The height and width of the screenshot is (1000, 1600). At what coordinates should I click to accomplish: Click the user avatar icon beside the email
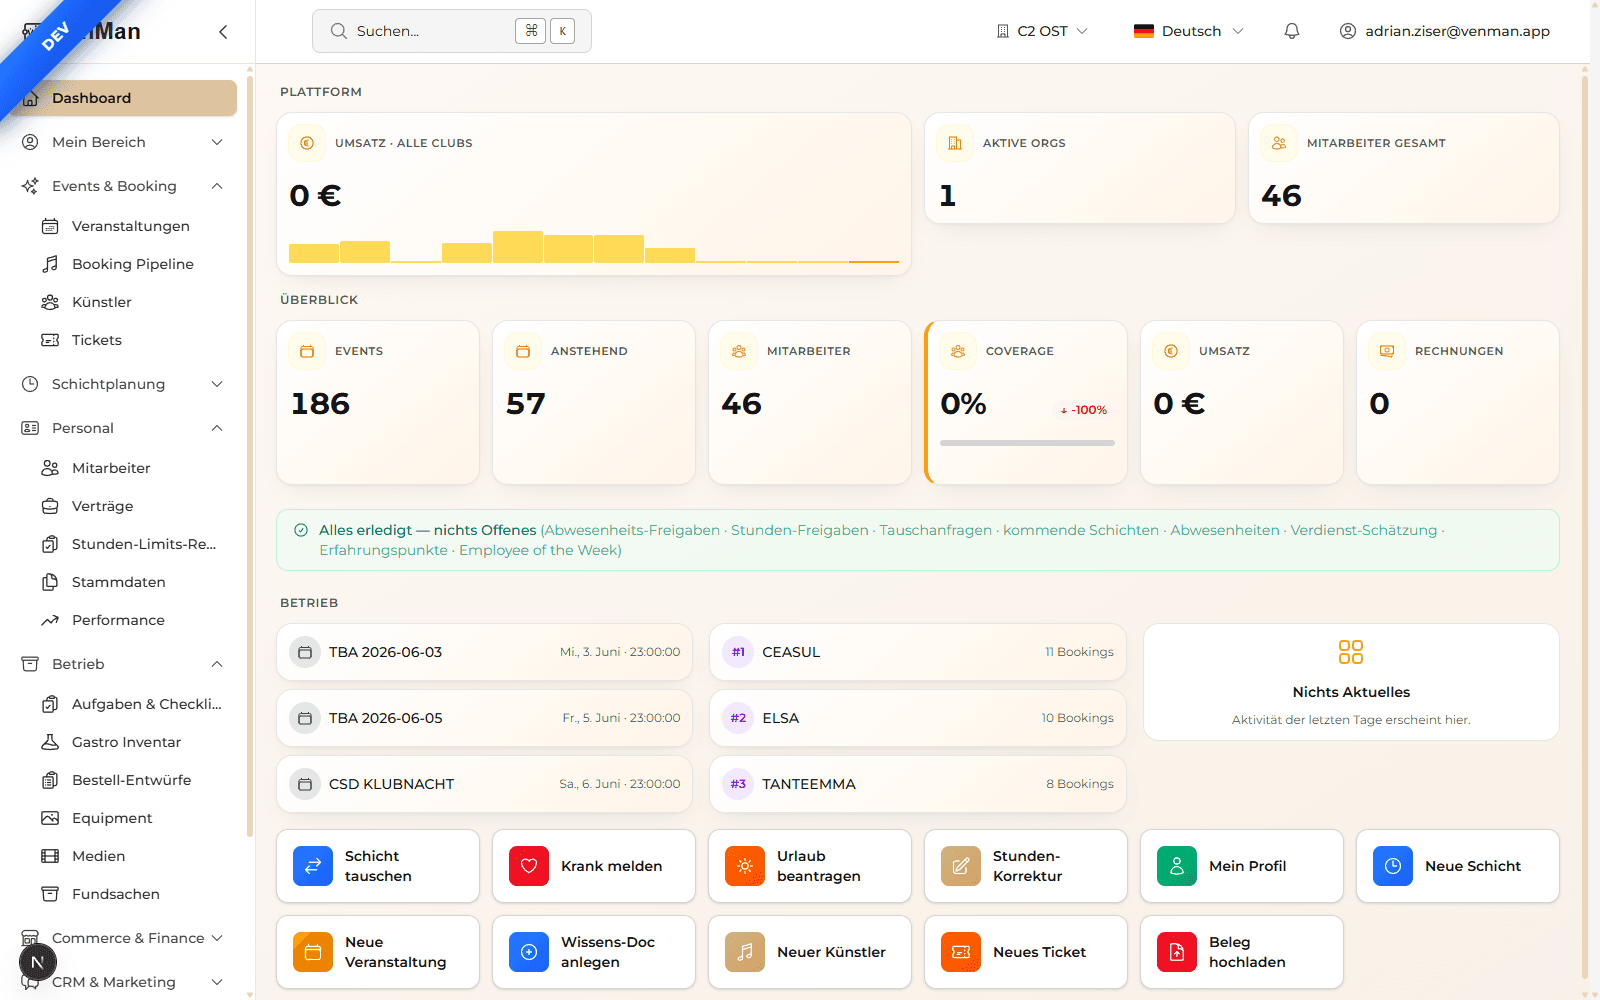click(x=1348, y=31)
